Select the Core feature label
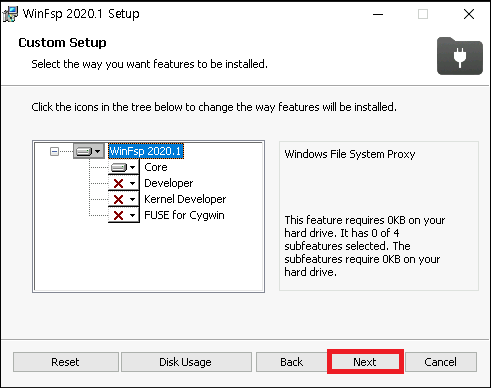 tap(156, 167)
